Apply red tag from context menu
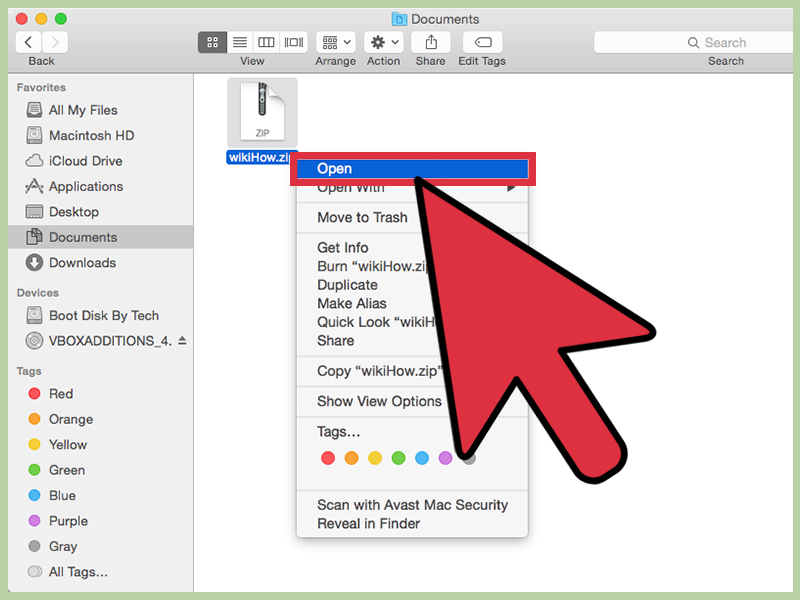This screenshot has width=800, height=600. [x=328, y=458]
